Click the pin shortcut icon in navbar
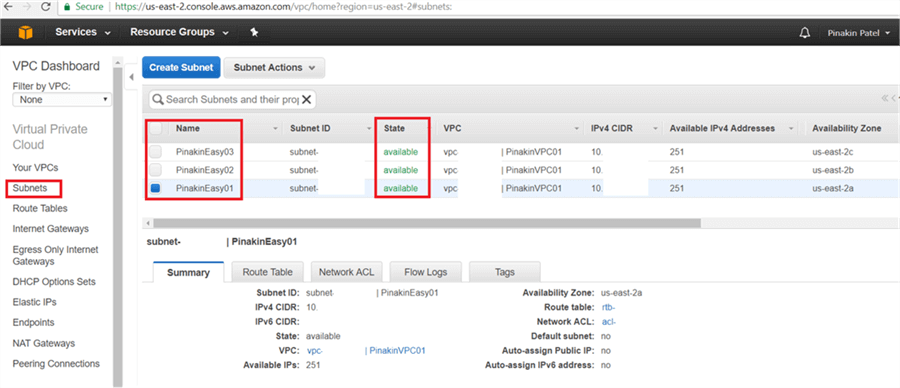 pyautogui.click(x=254, y=33)
